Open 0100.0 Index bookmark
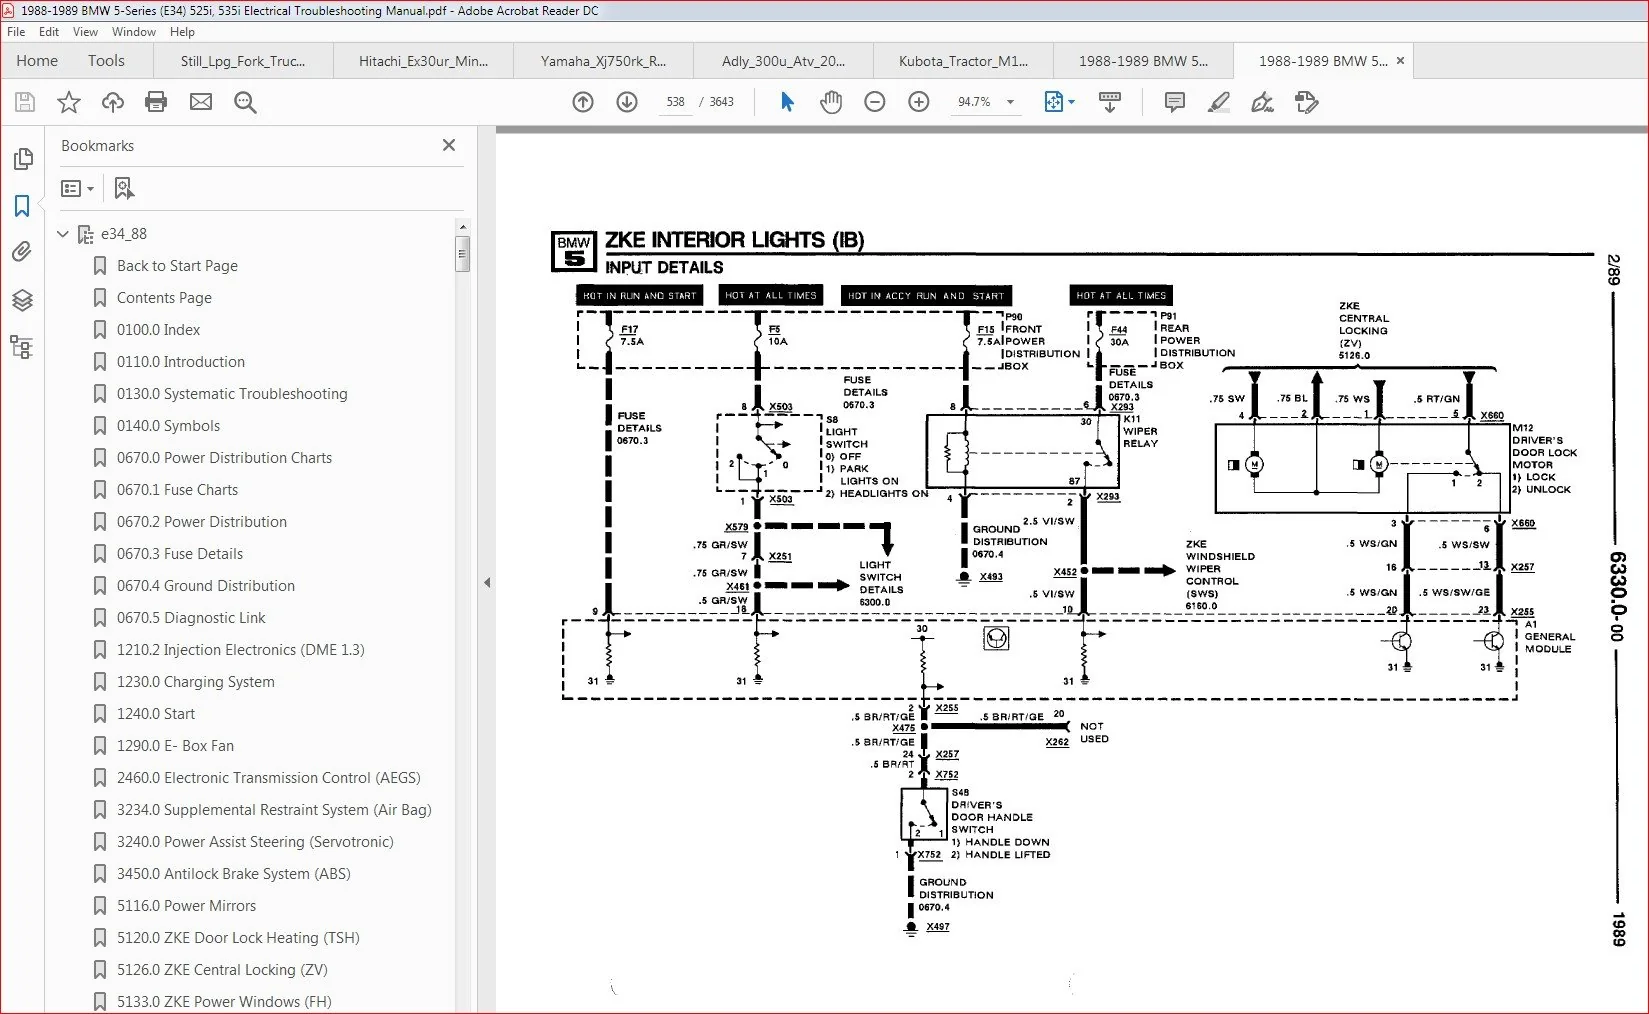 point(158,330)
